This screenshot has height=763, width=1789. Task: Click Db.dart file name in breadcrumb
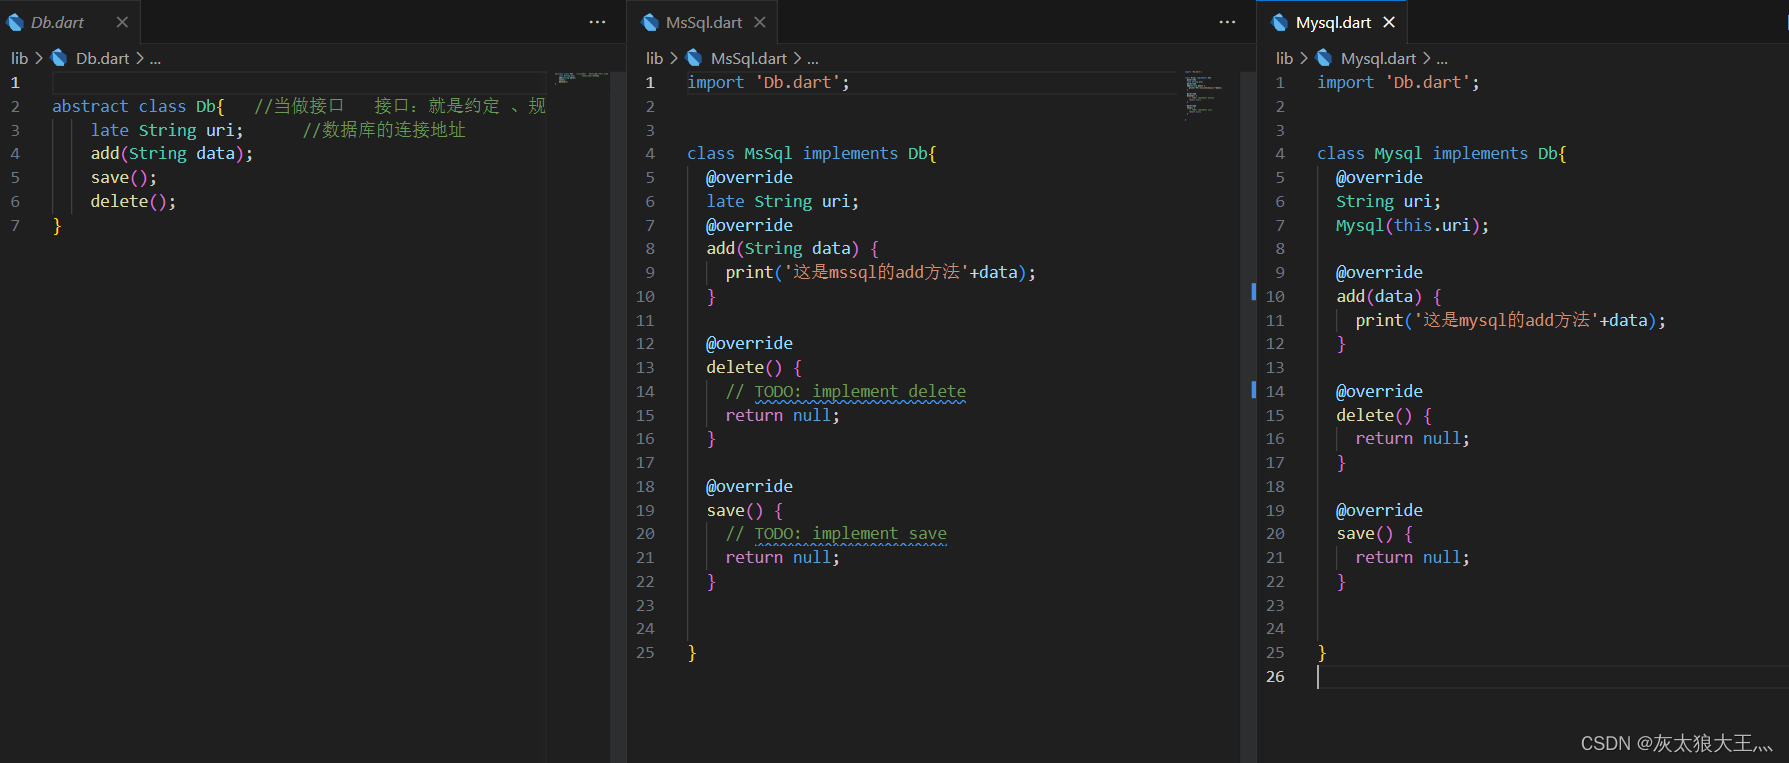pos(103,58)
